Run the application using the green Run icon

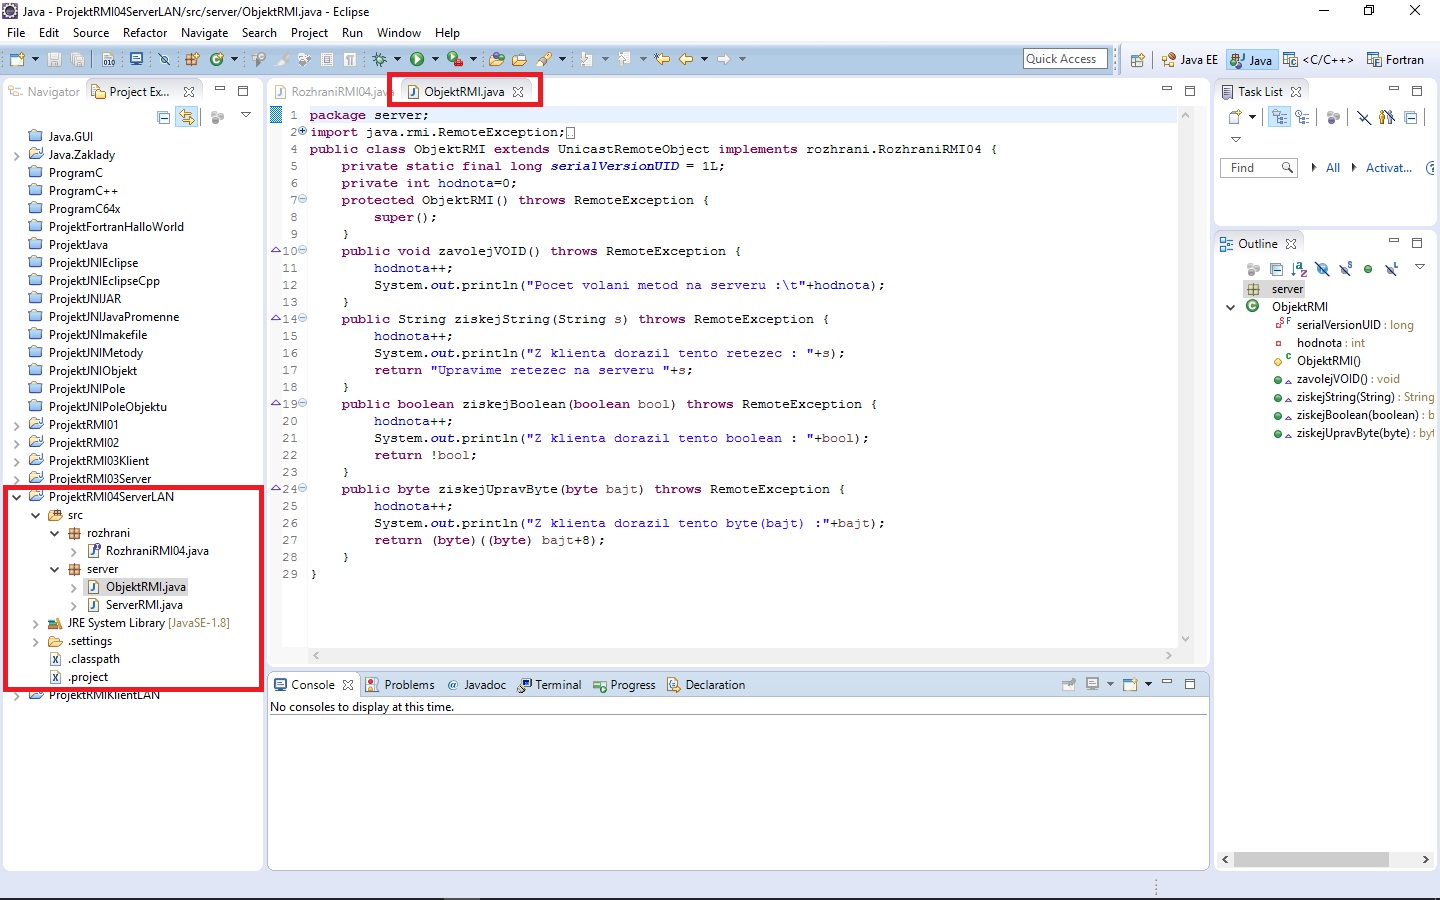coord(418,58)
